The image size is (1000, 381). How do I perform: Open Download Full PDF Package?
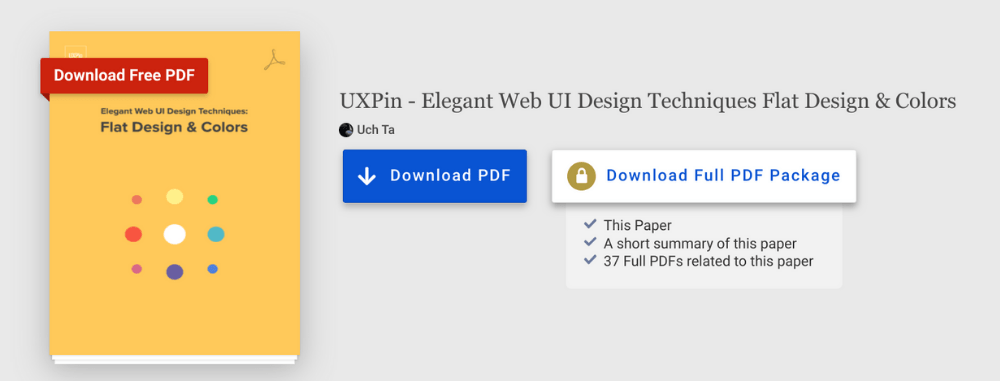coord(704,176)
